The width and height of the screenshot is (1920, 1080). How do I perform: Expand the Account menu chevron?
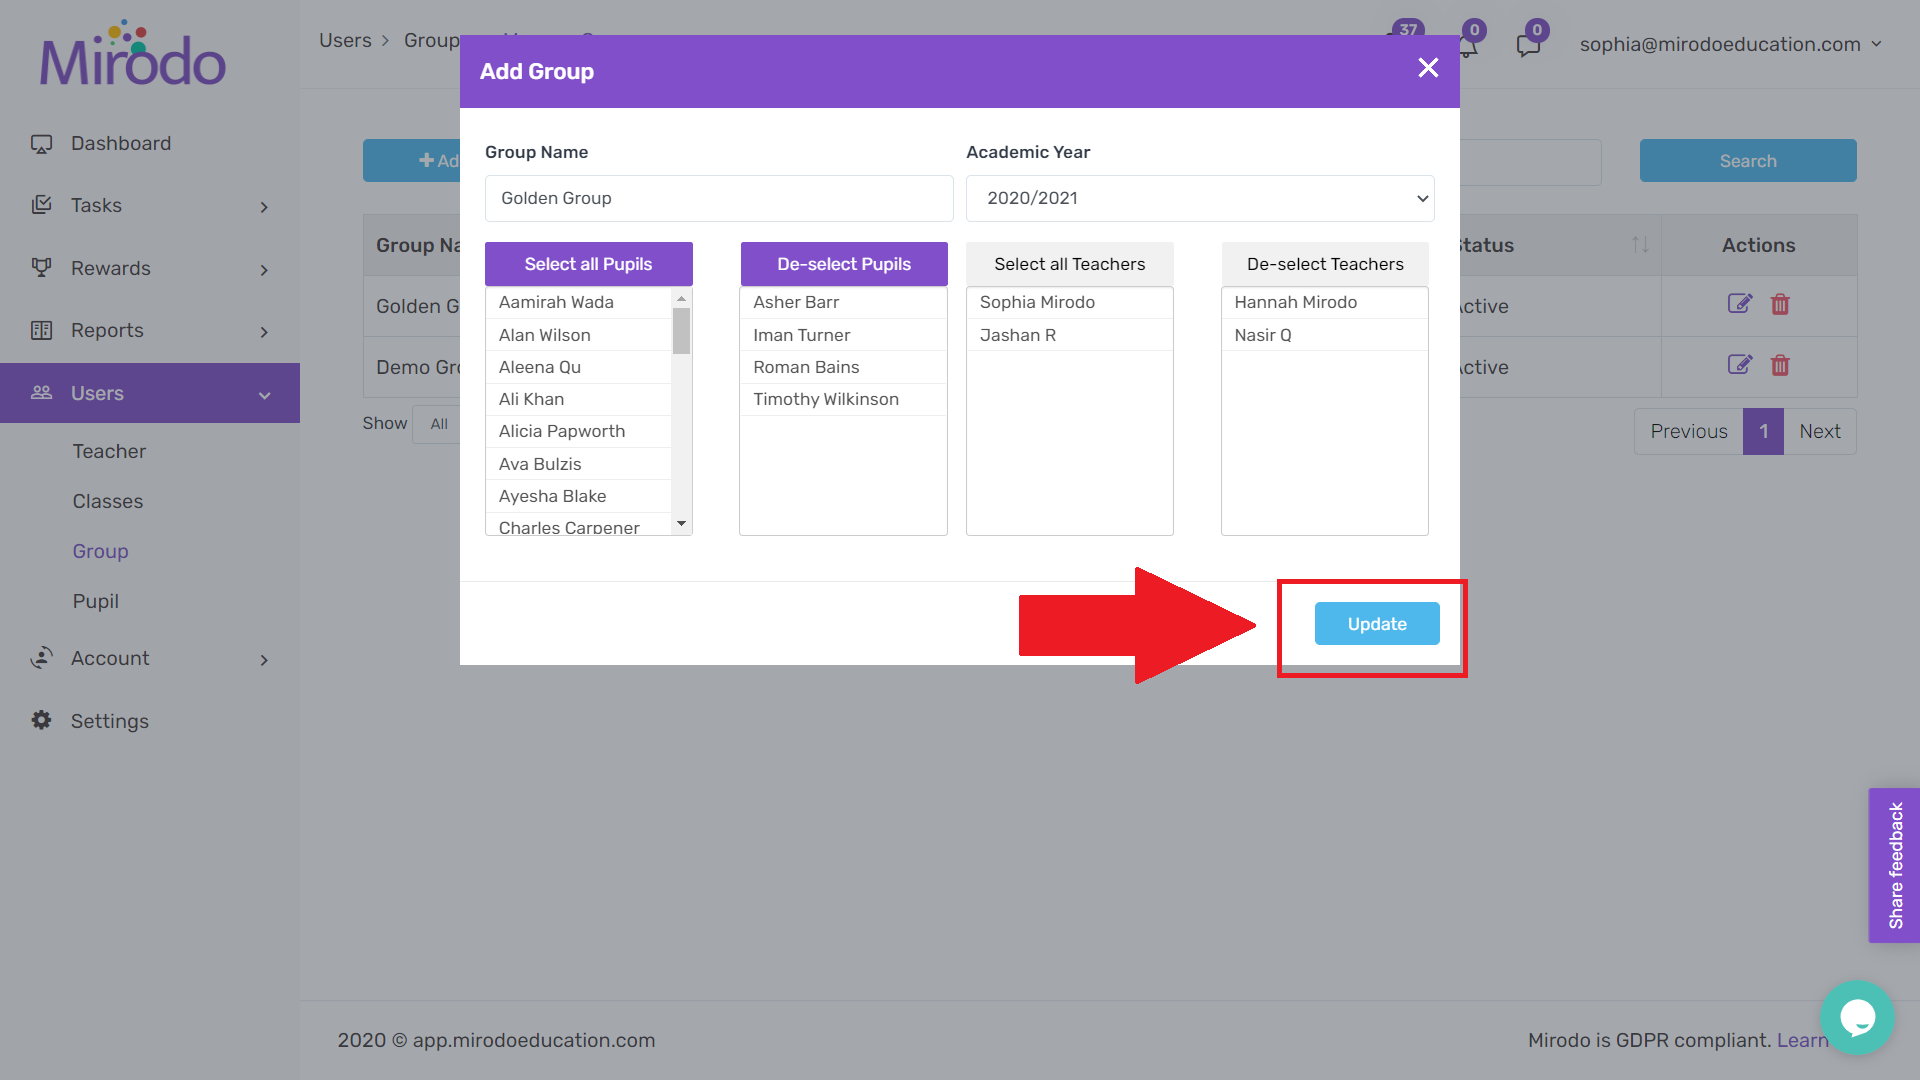tap(264, 660)
